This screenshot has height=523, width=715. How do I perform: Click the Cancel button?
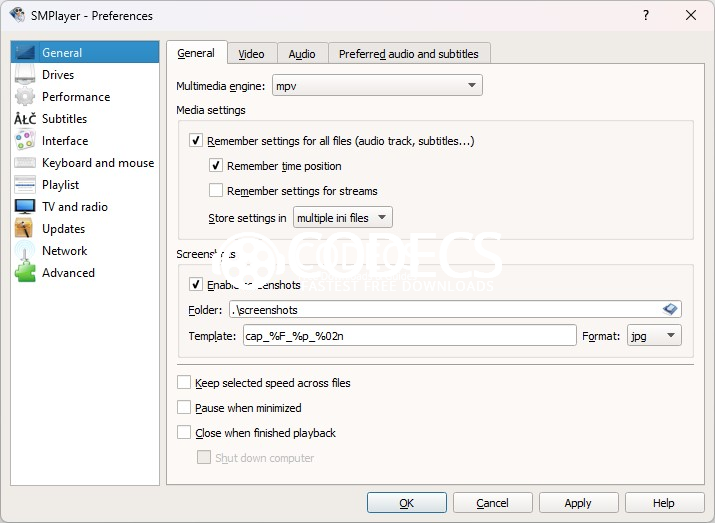click(492, 502)
